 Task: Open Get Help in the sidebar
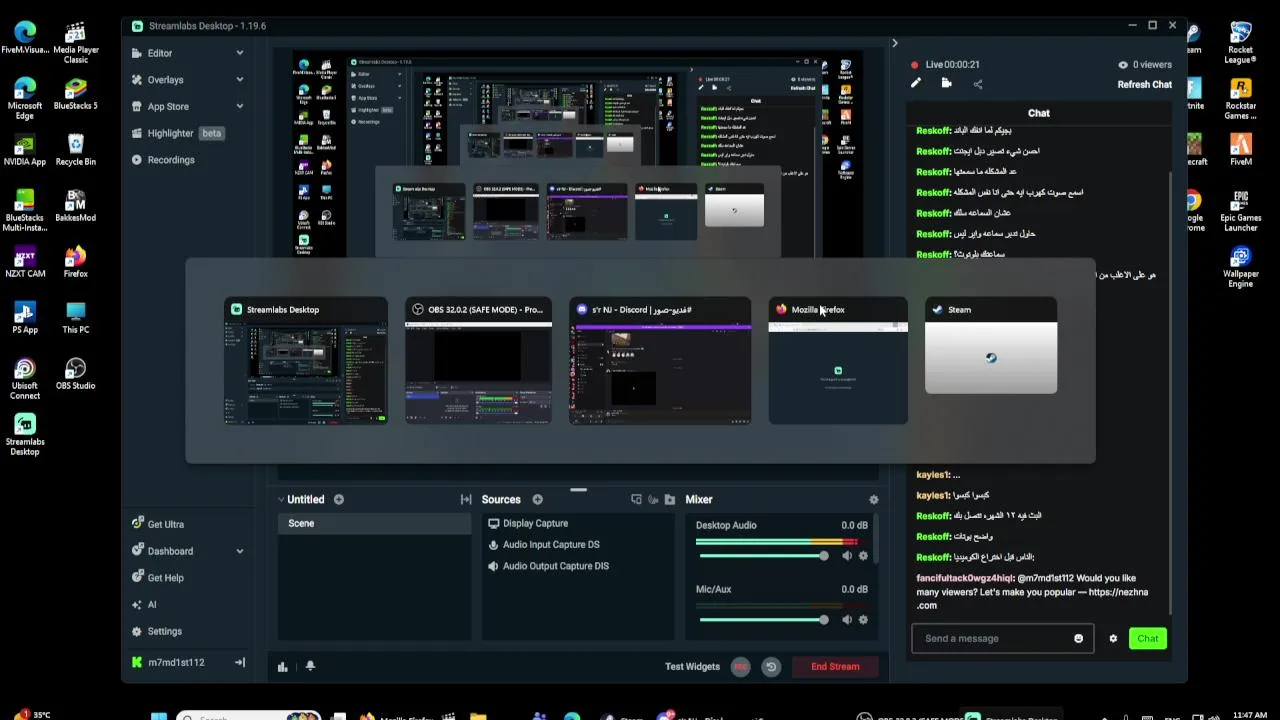click(x=157, y=578)
